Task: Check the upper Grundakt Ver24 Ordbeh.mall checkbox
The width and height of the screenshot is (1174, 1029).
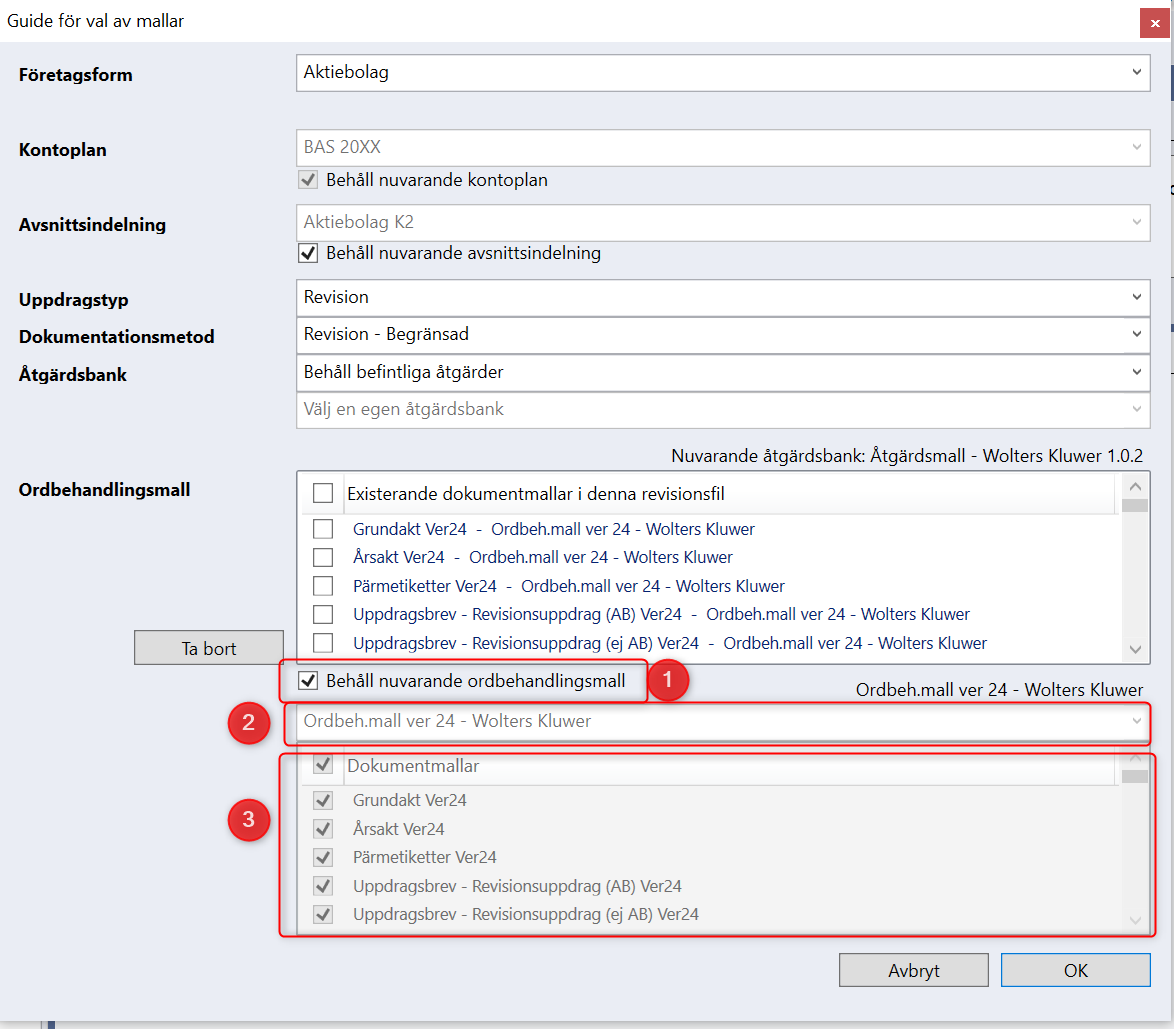Action: click(x=323, y=529)
